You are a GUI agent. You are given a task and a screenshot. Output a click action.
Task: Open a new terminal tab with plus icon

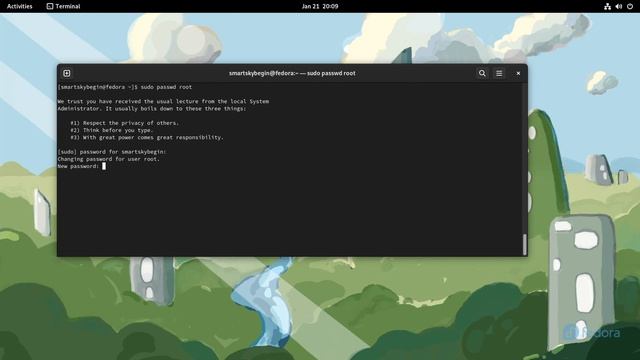tap(67, 73)
